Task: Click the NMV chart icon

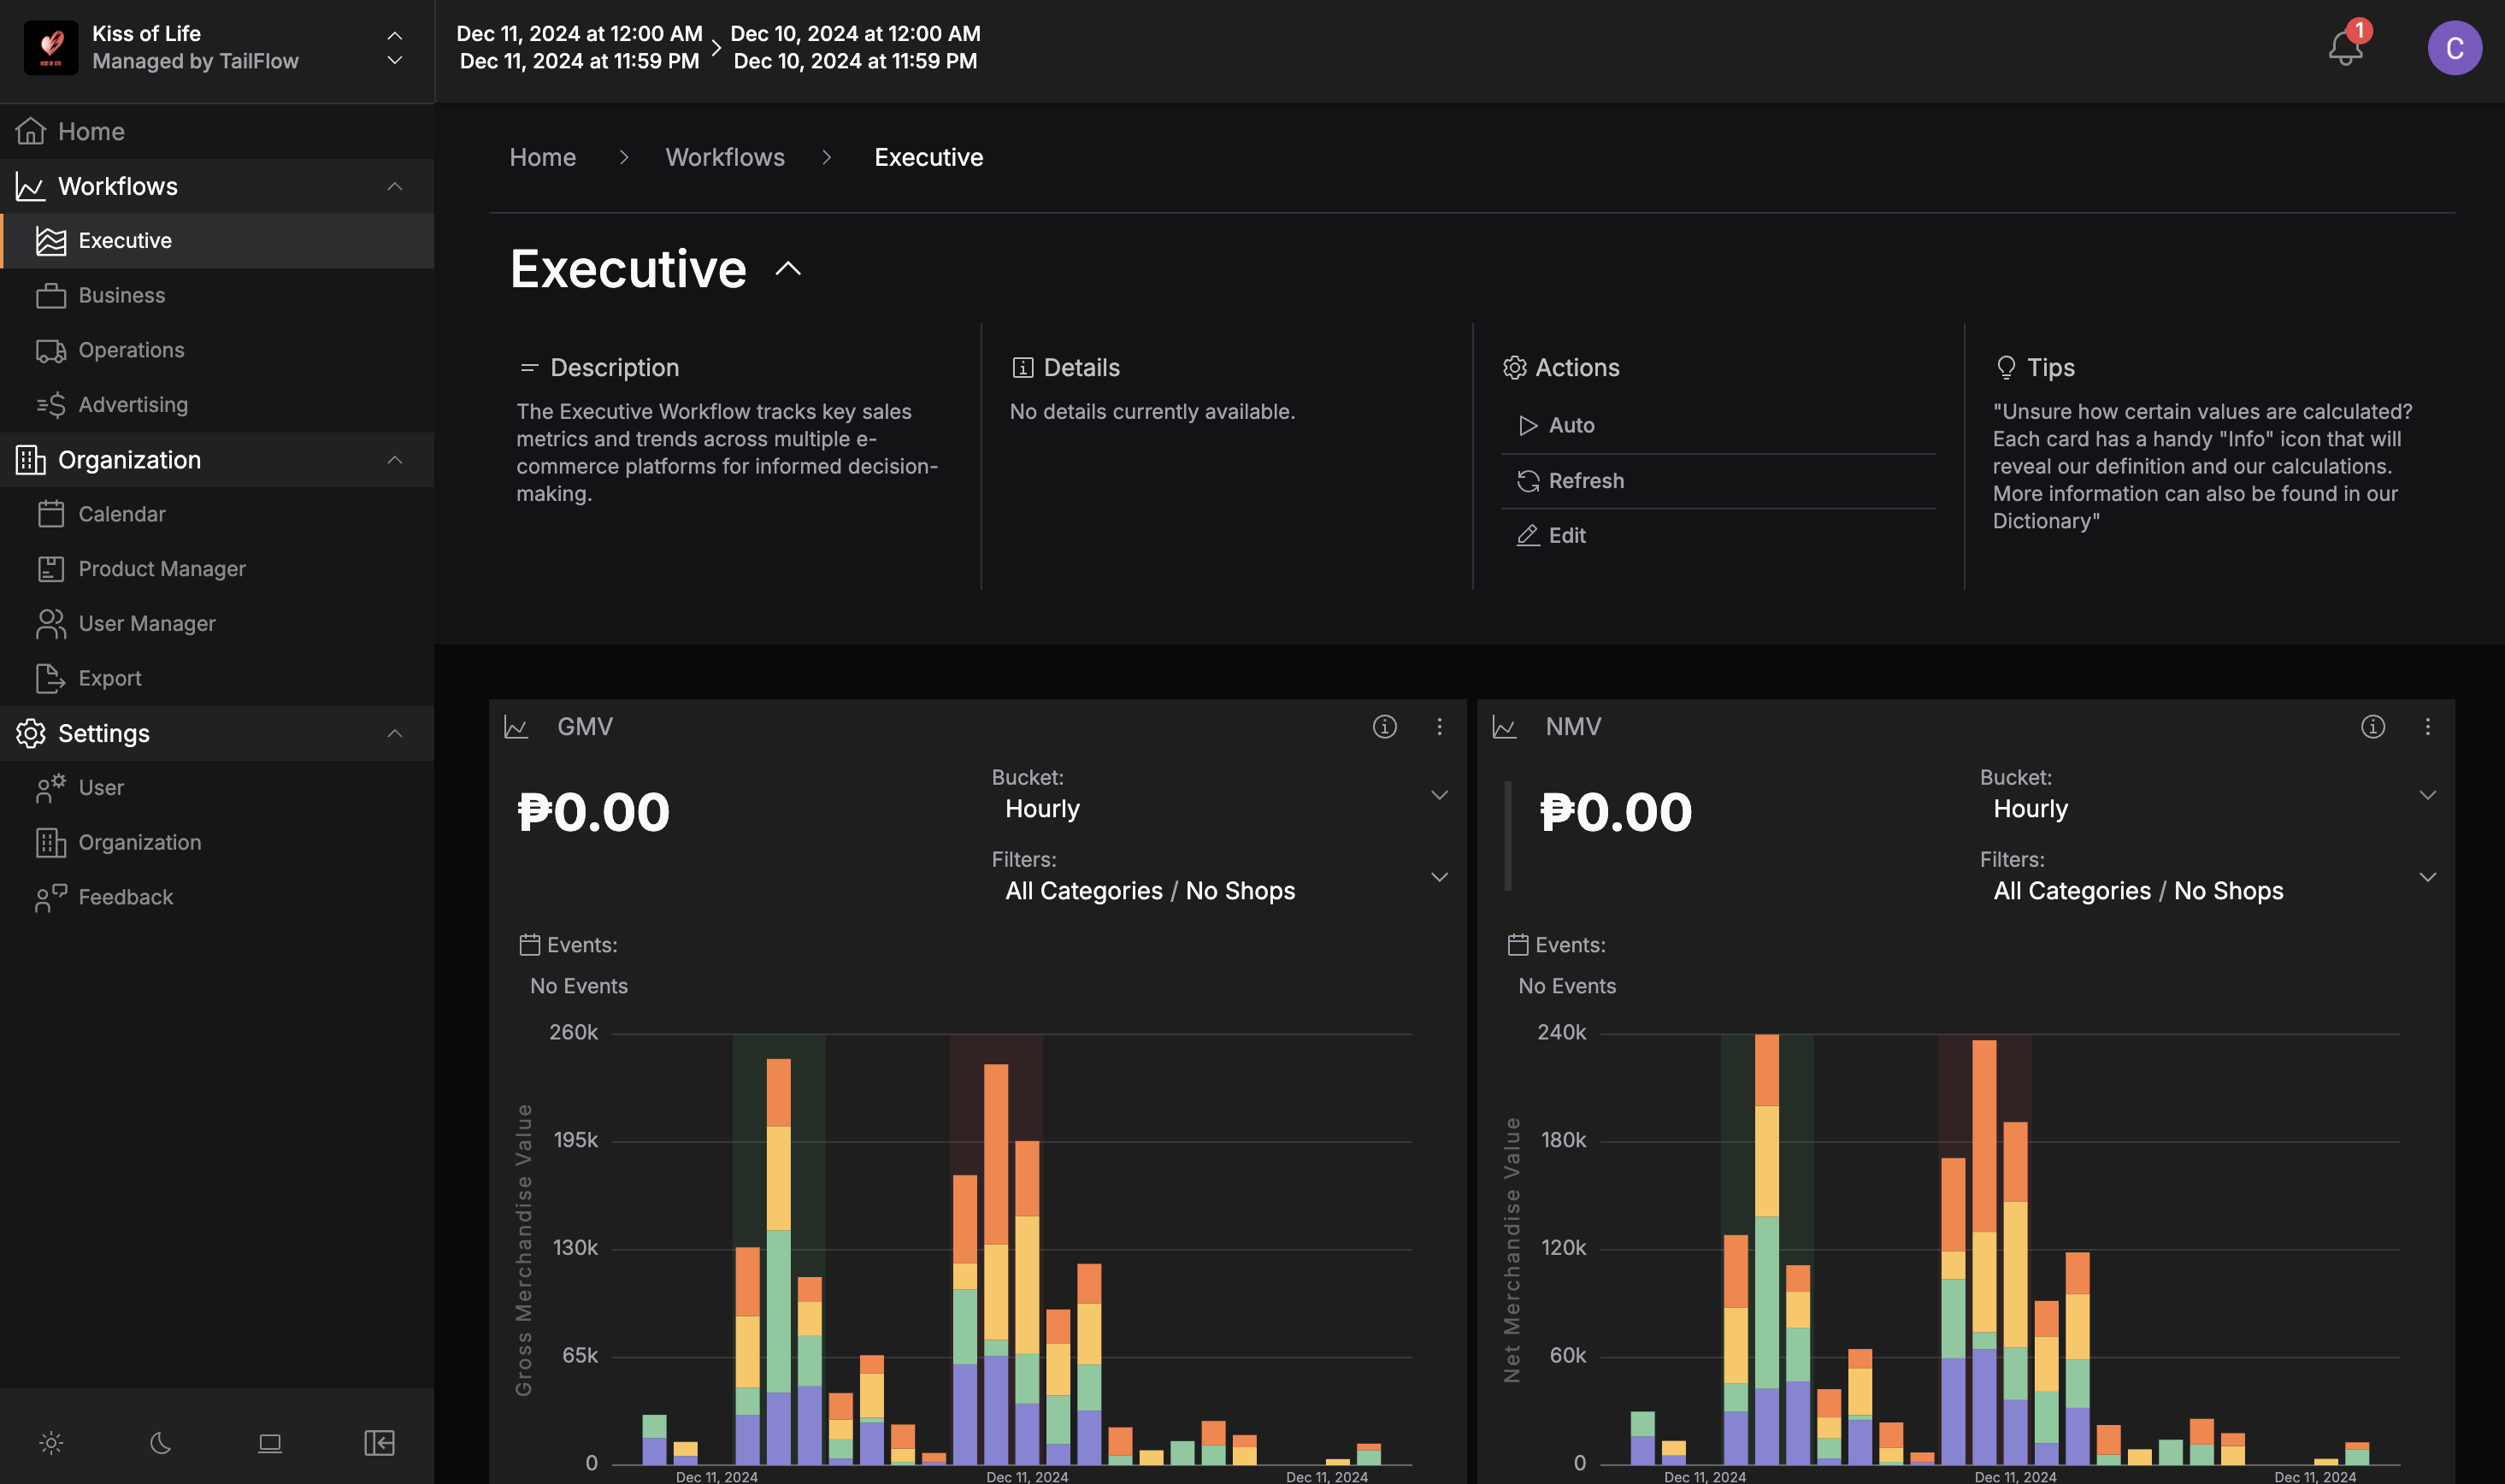Action: point(1504,727)
